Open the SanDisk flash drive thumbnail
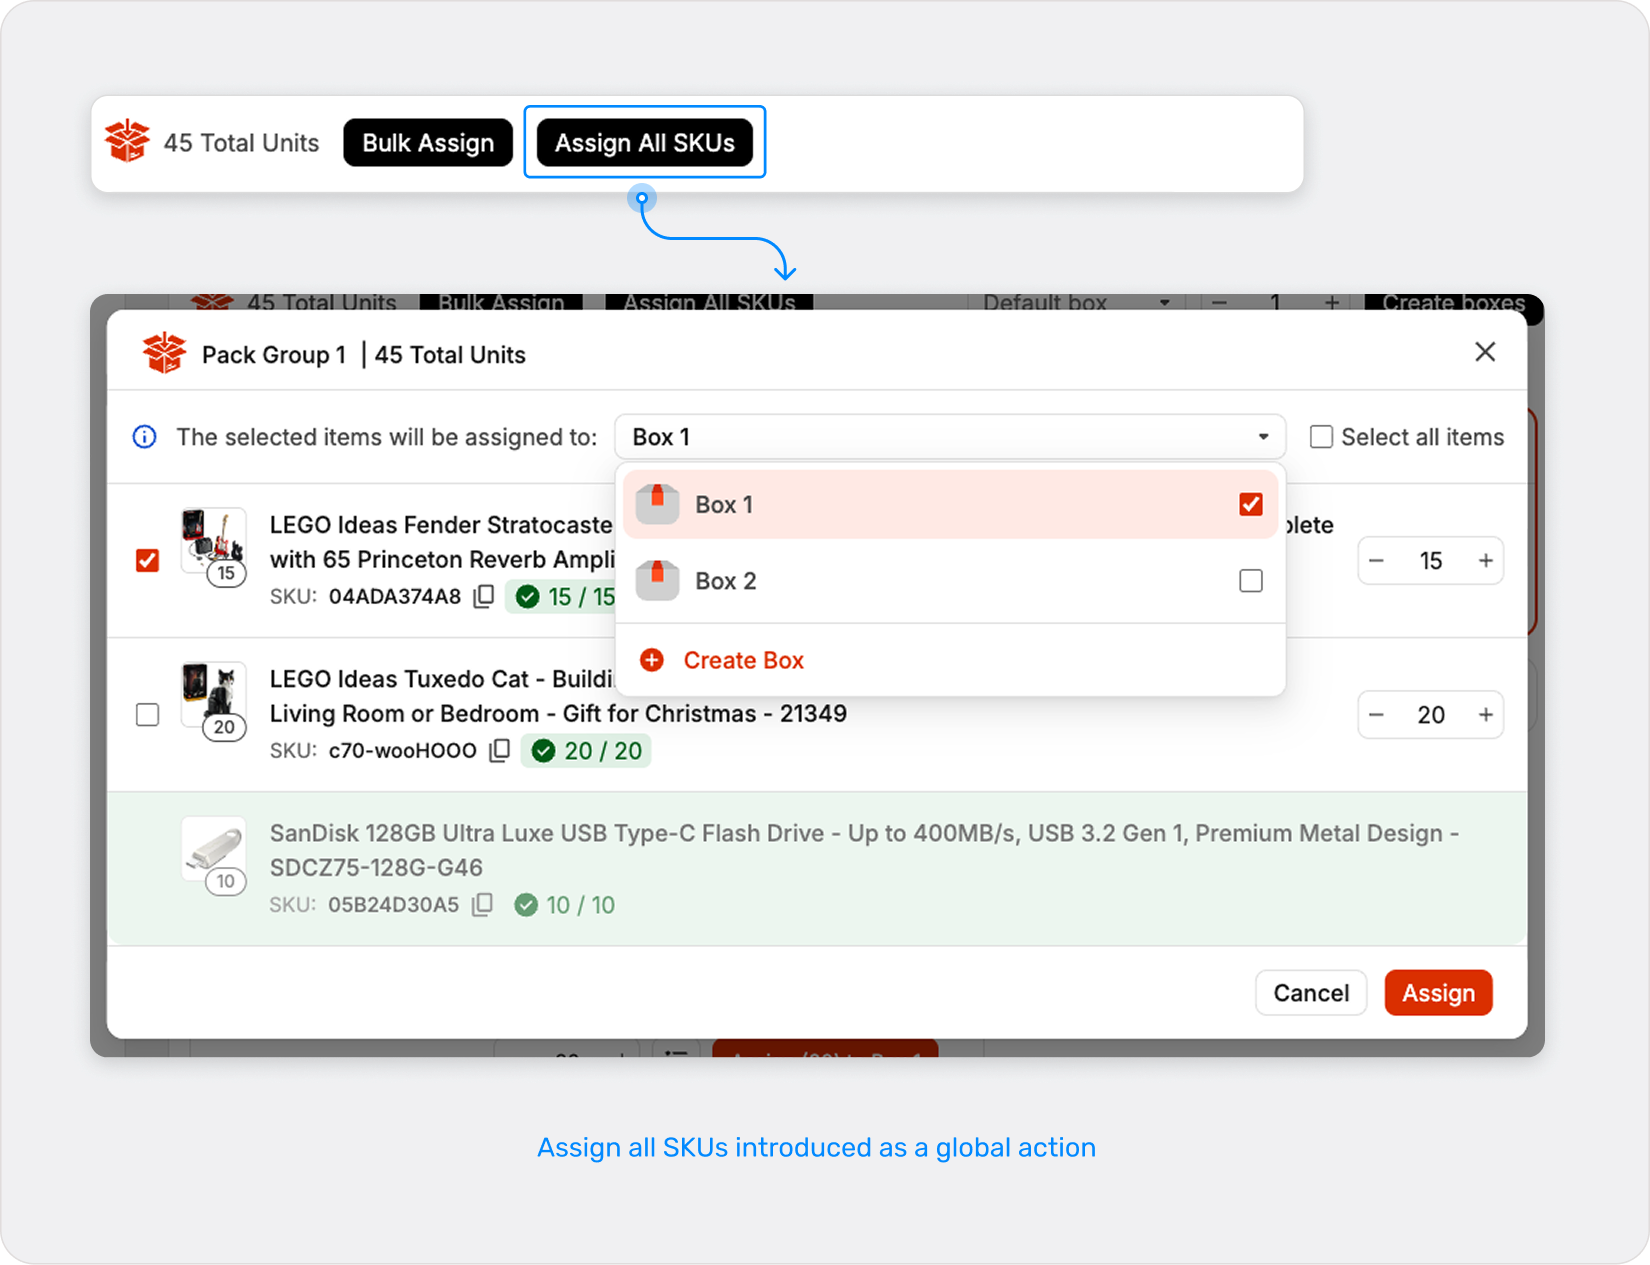 tap(213, 850)
